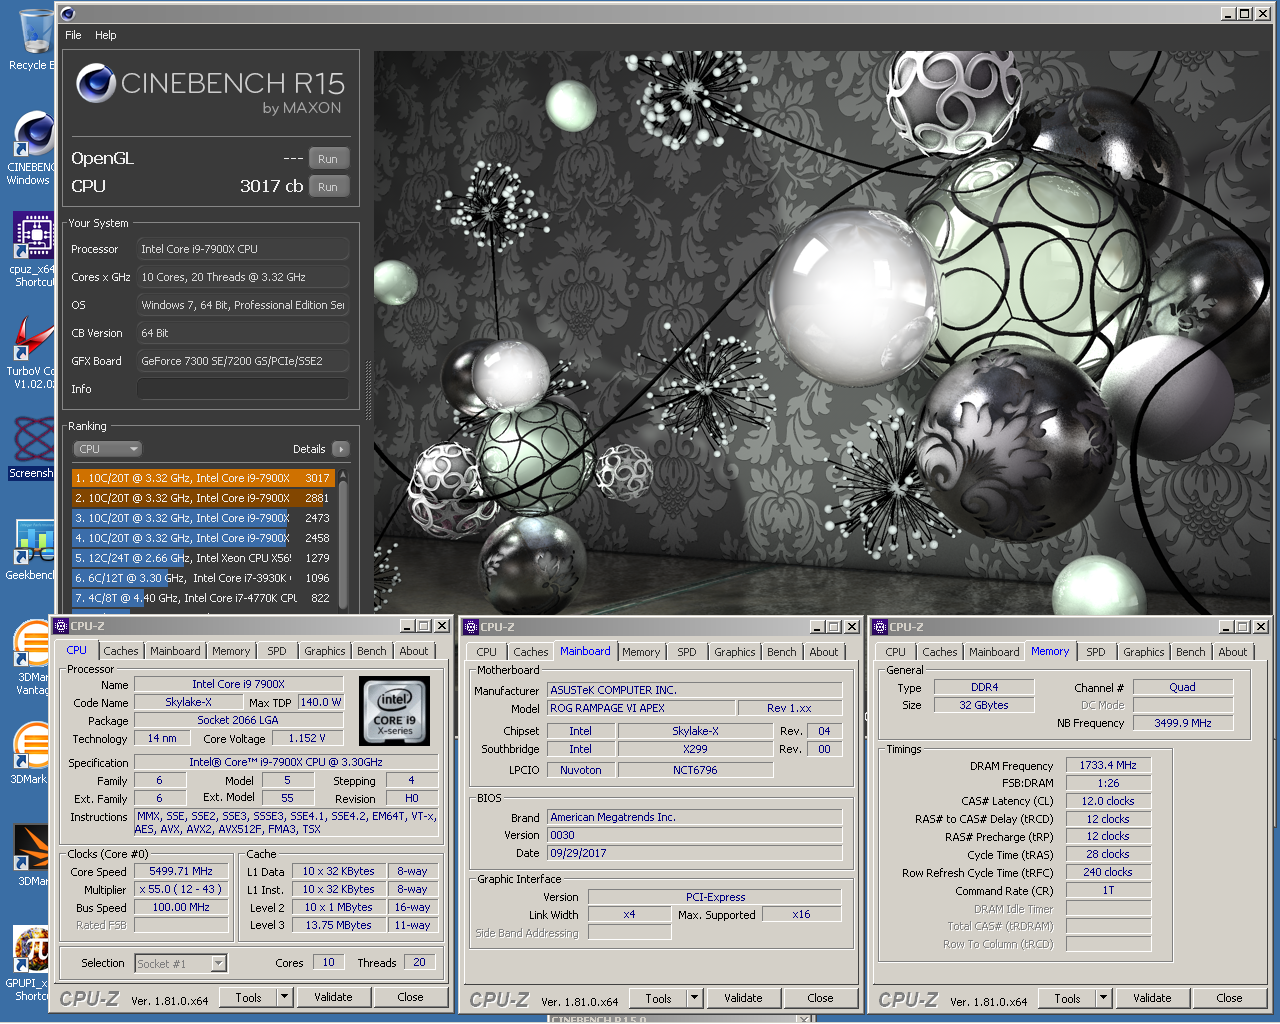Click the Memory Size value 32 GBytes
1280x1024 pixels.
[x=984, y=705]
